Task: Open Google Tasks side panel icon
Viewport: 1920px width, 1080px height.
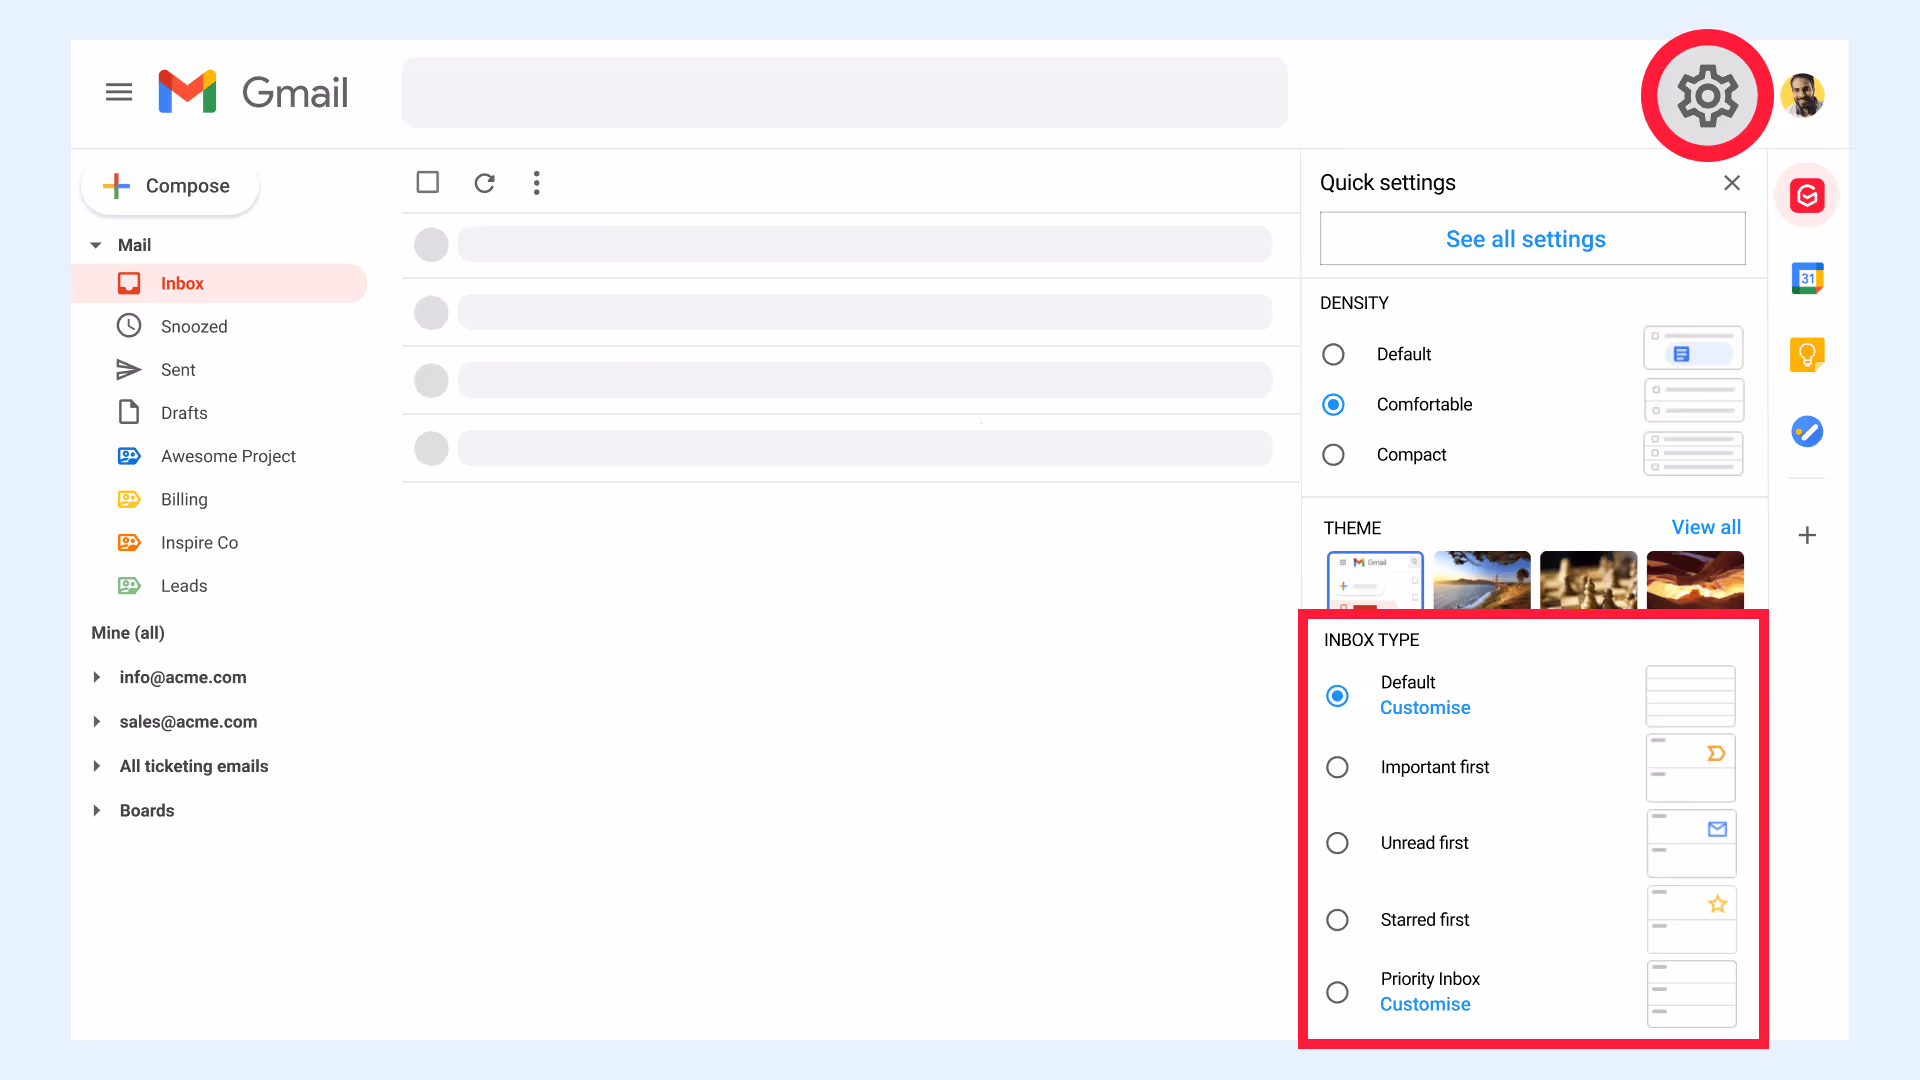Action: click(1807, 431)
